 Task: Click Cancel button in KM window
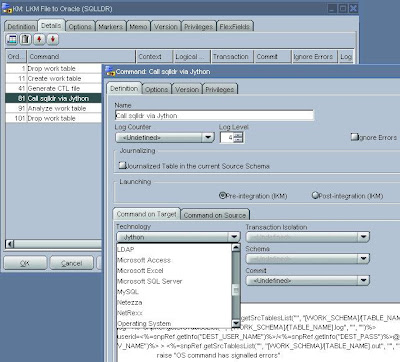pos(71,263)
